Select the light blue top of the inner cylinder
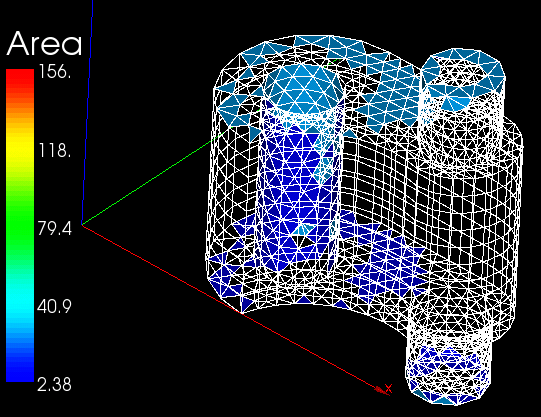541x417 pixels. (304, 88)
